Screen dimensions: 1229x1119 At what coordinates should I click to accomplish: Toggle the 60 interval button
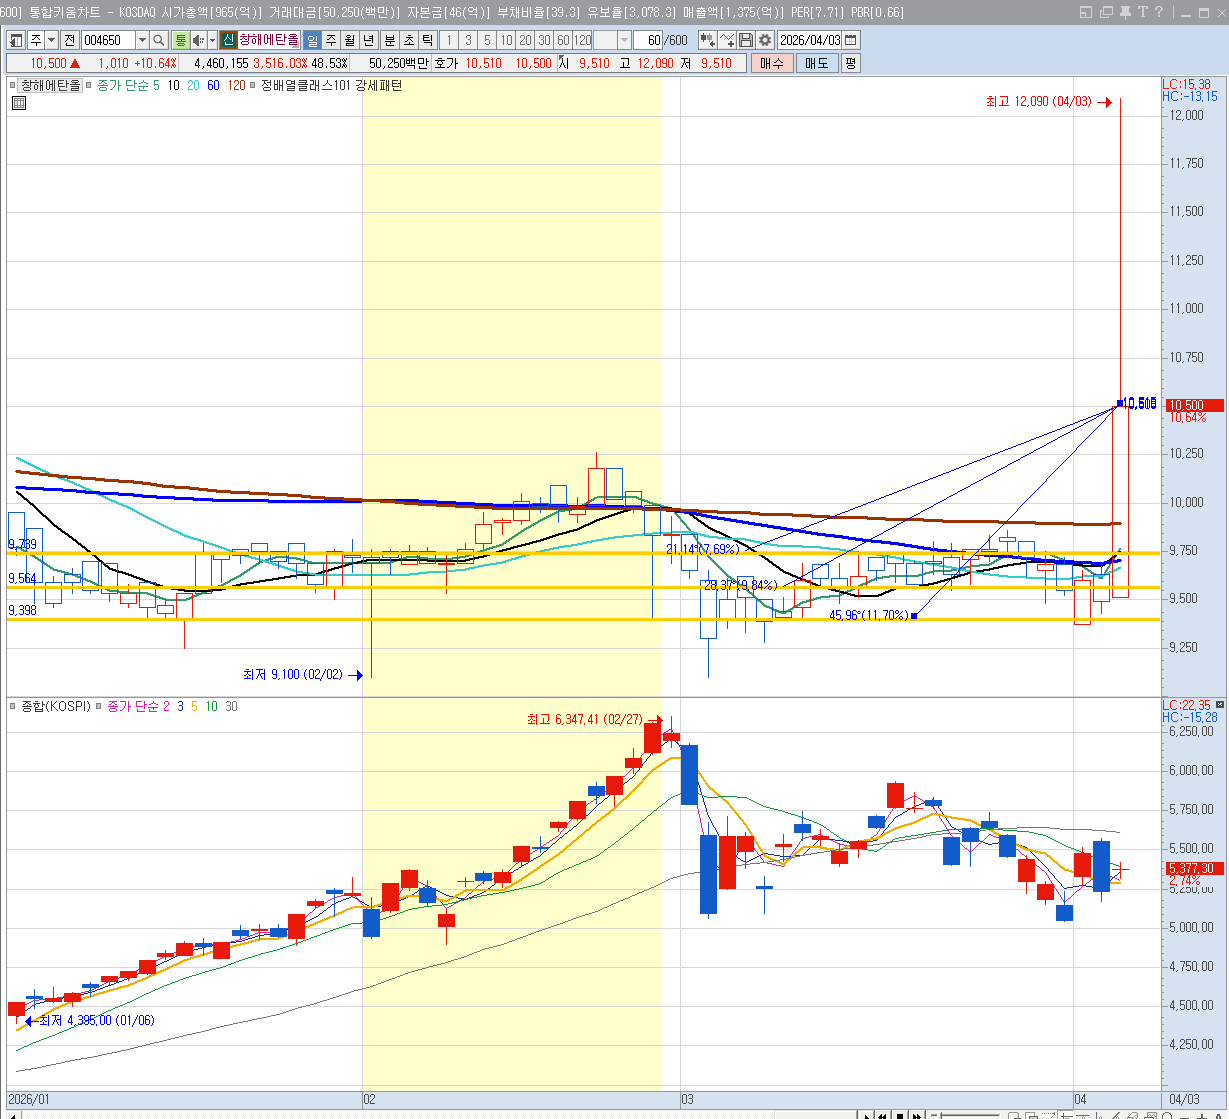pyautogui.click(x=563, y=40)
